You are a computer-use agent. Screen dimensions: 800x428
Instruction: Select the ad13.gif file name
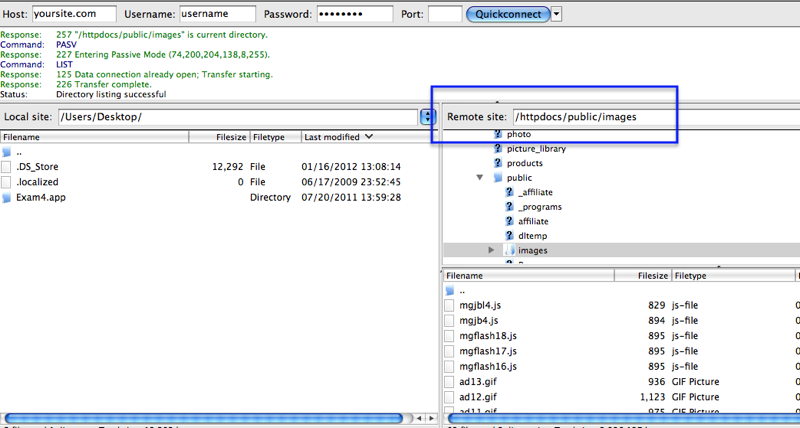coord(478,382)
